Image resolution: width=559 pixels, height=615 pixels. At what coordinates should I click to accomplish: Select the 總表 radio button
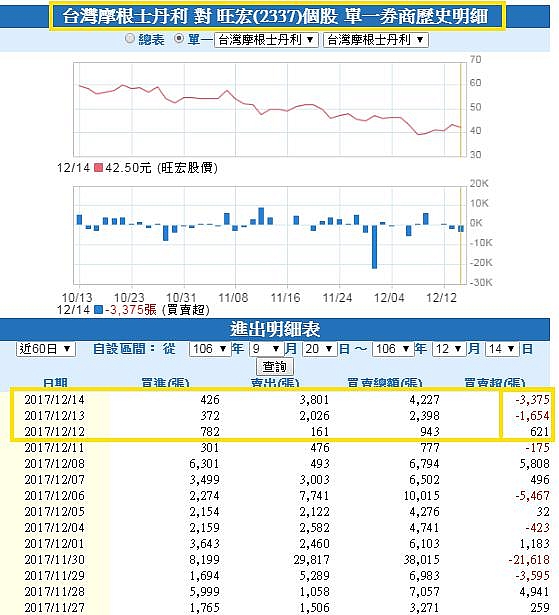coord(129,38)
